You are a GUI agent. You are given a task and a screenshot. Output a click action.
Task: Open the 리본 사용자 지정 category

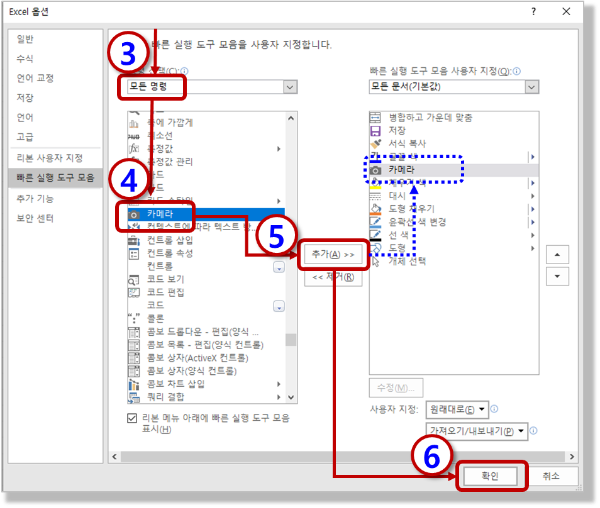click(49, 158)
